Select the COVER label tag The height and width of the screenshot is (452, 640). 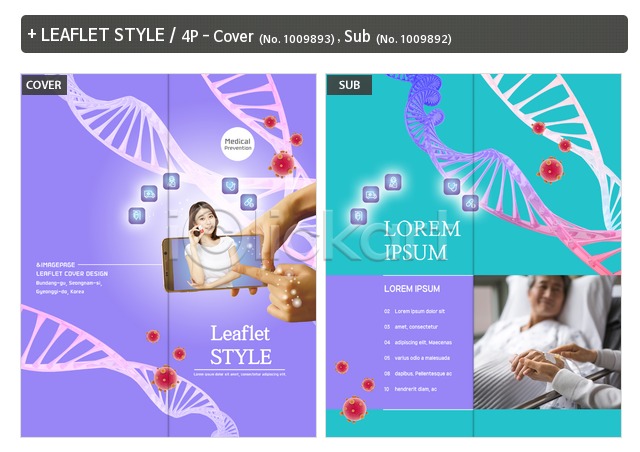(44, 85)
